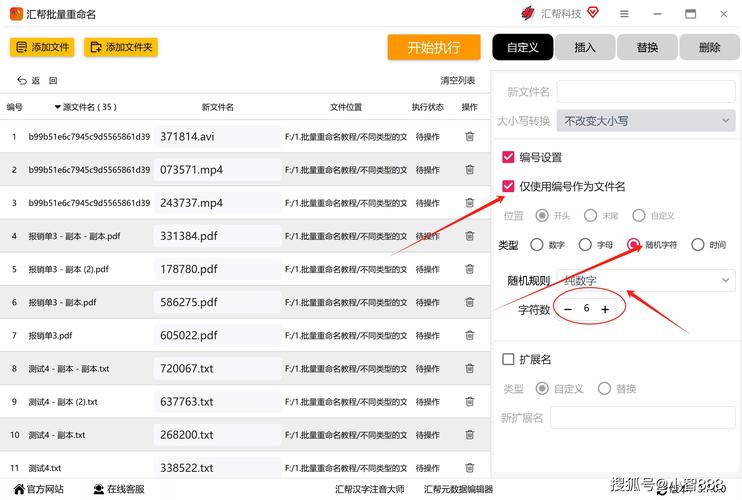This screenshot has width=742, height=500.
Task: Delete row 1 using its trash icon
Action: 469,137
